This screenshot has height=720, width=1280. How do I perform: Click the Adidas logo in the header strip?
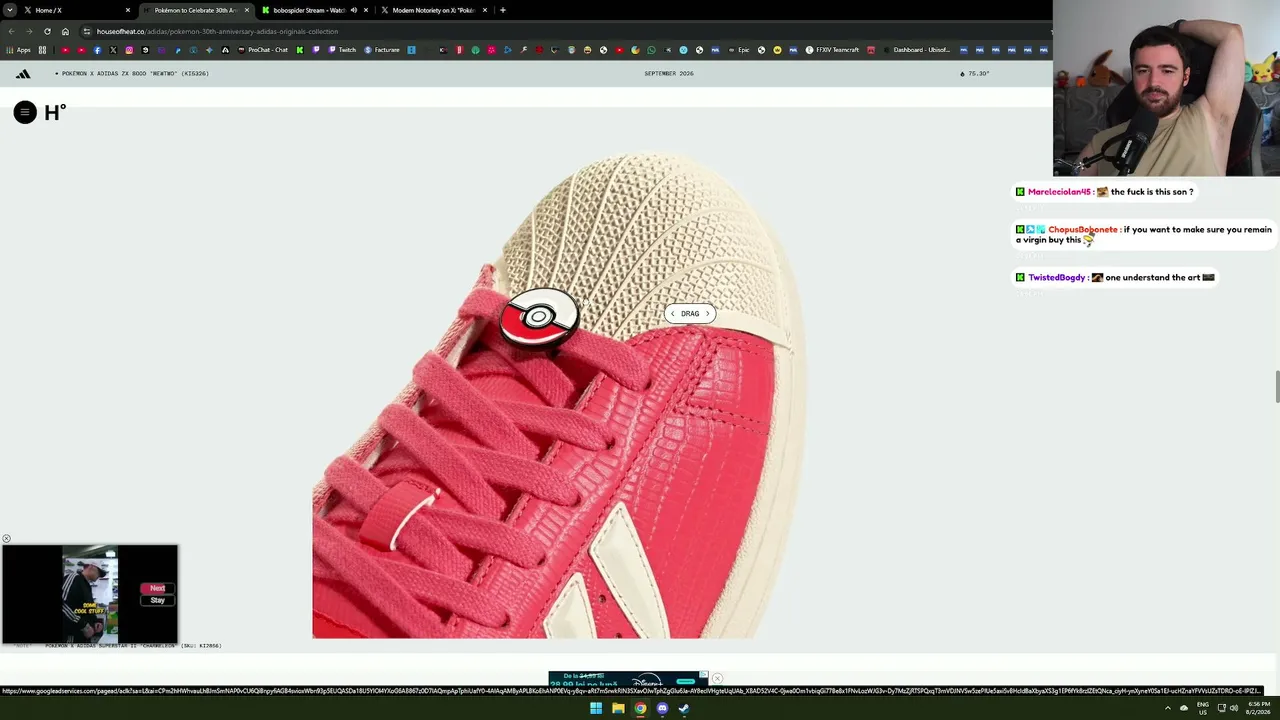coord(23,73)
